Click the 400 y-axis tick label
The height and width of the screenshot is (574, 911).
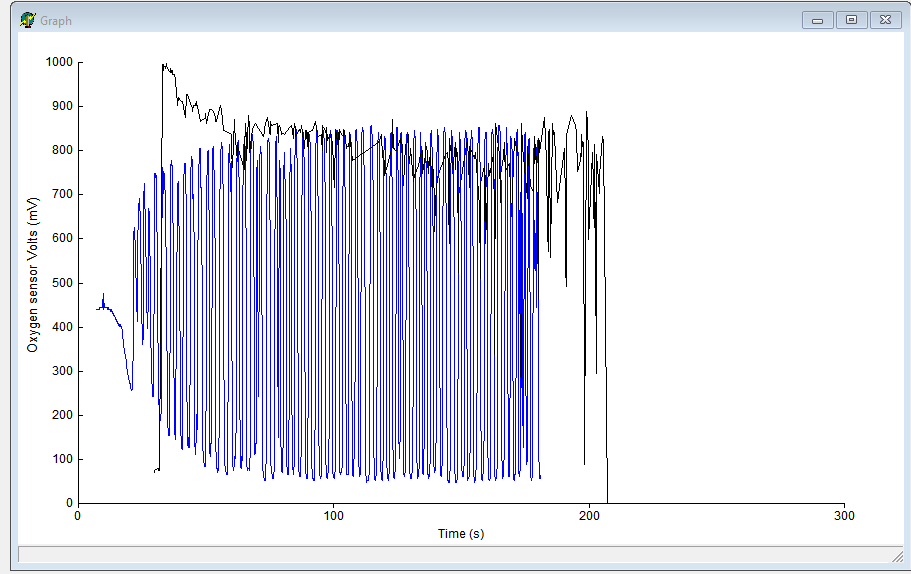[x=63, y=327]
